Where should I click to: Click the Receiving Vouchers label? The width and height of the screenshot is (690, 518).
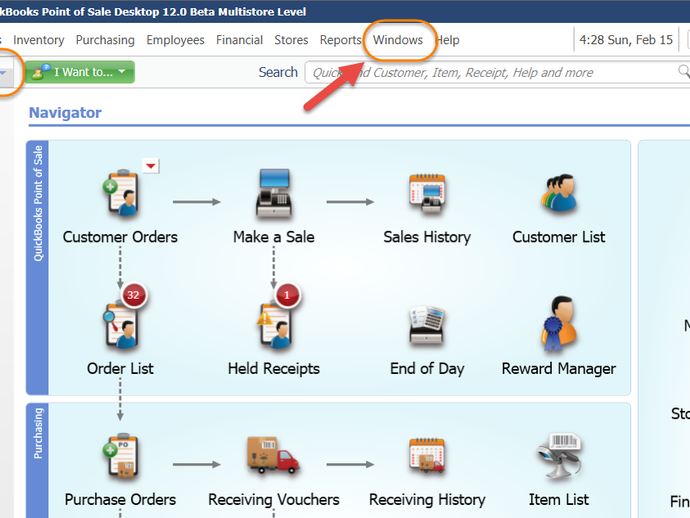point(274,500)
